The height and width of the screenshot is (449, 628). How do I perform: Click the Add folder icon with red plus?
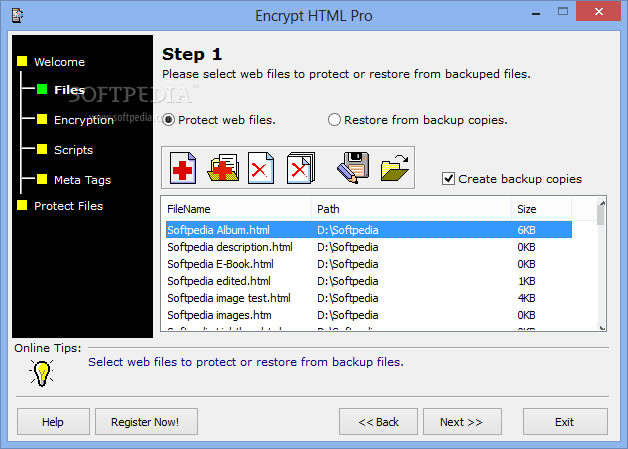tap(223, 168)
